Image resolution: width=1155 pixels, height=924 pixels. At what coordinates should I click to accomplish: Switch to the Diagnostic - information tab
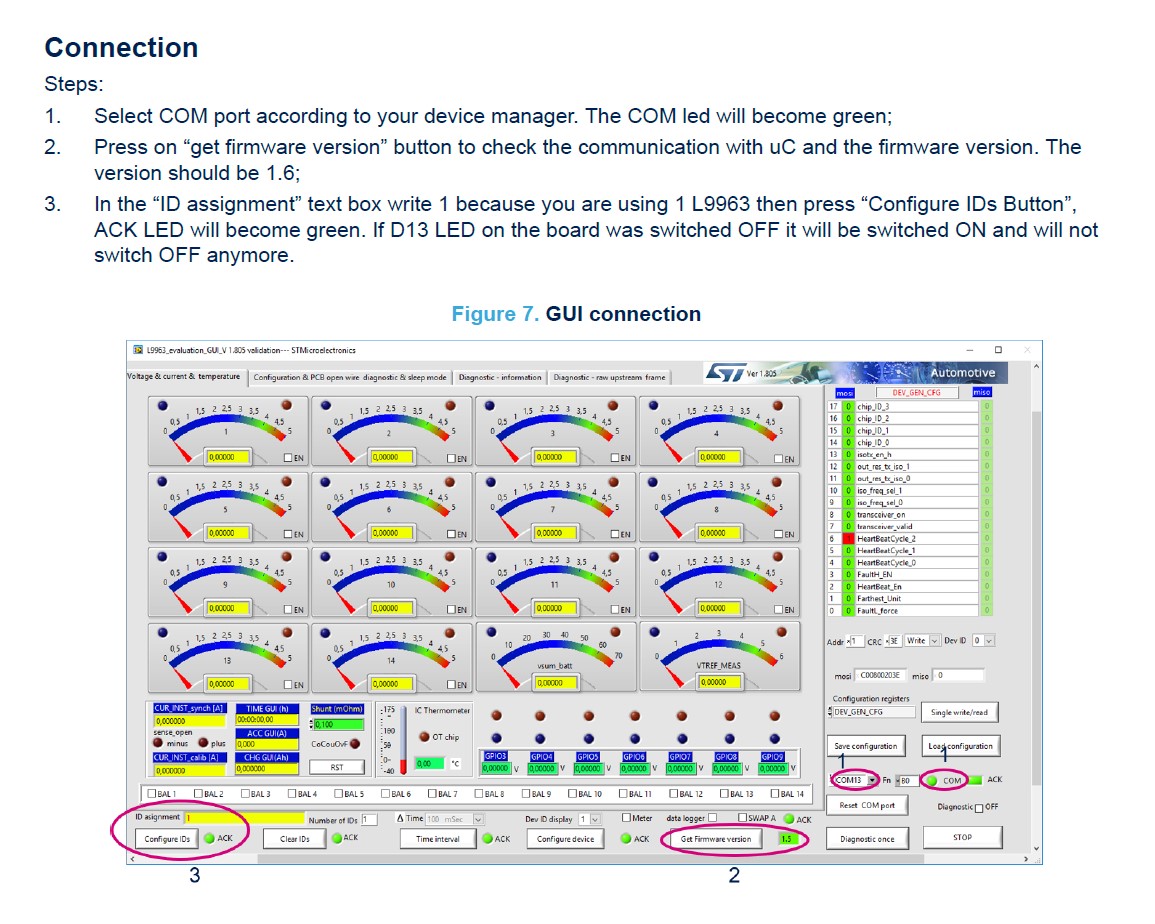pos(500,377)
